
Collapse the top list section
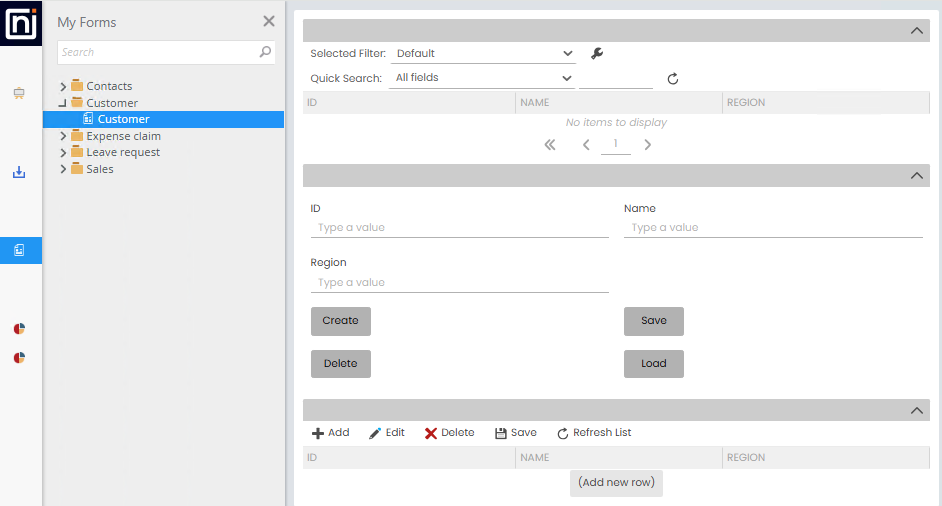point(917,31)
